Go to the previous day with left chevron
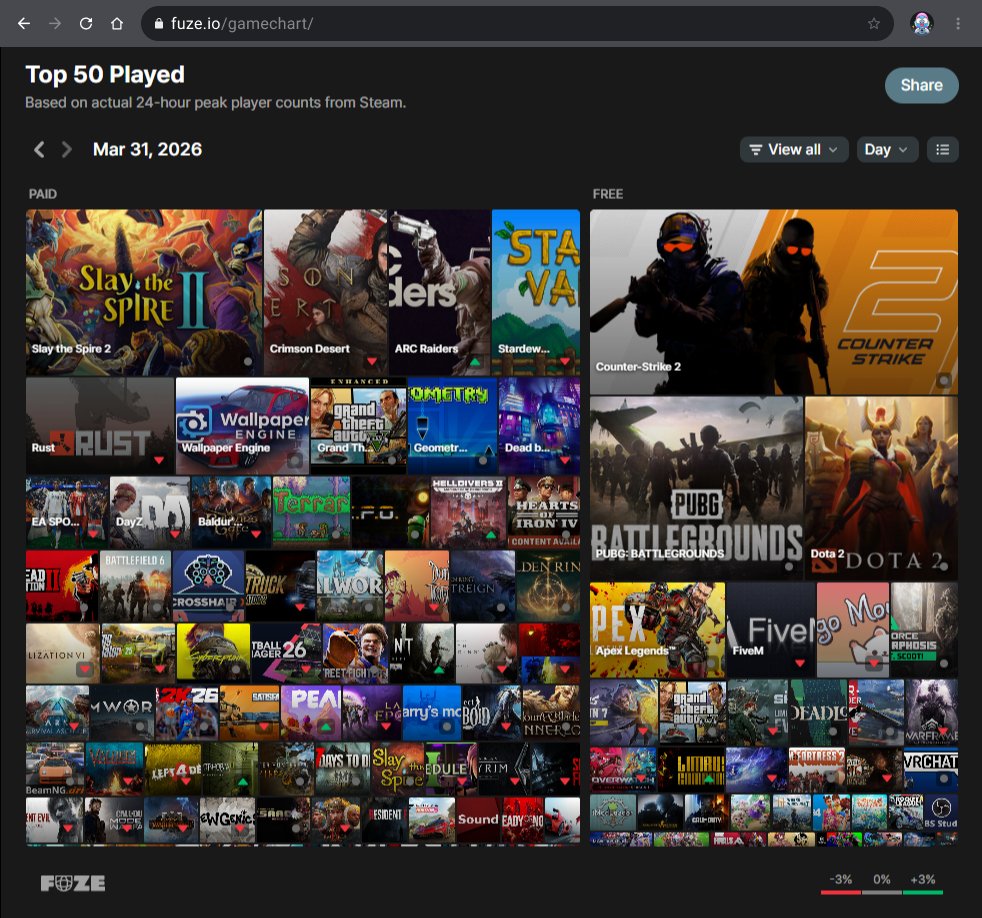 (39, 150)
